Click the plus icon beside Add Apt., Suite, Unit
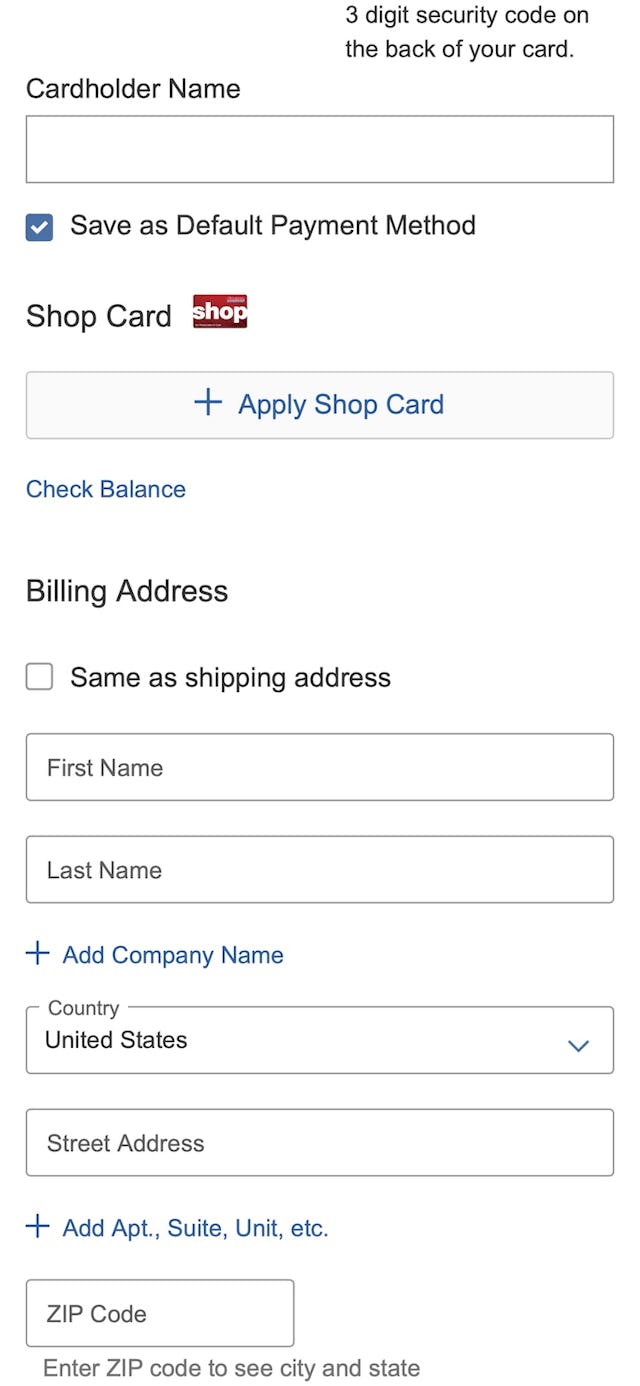640x1386 pixels. [x=36, y=1227]
